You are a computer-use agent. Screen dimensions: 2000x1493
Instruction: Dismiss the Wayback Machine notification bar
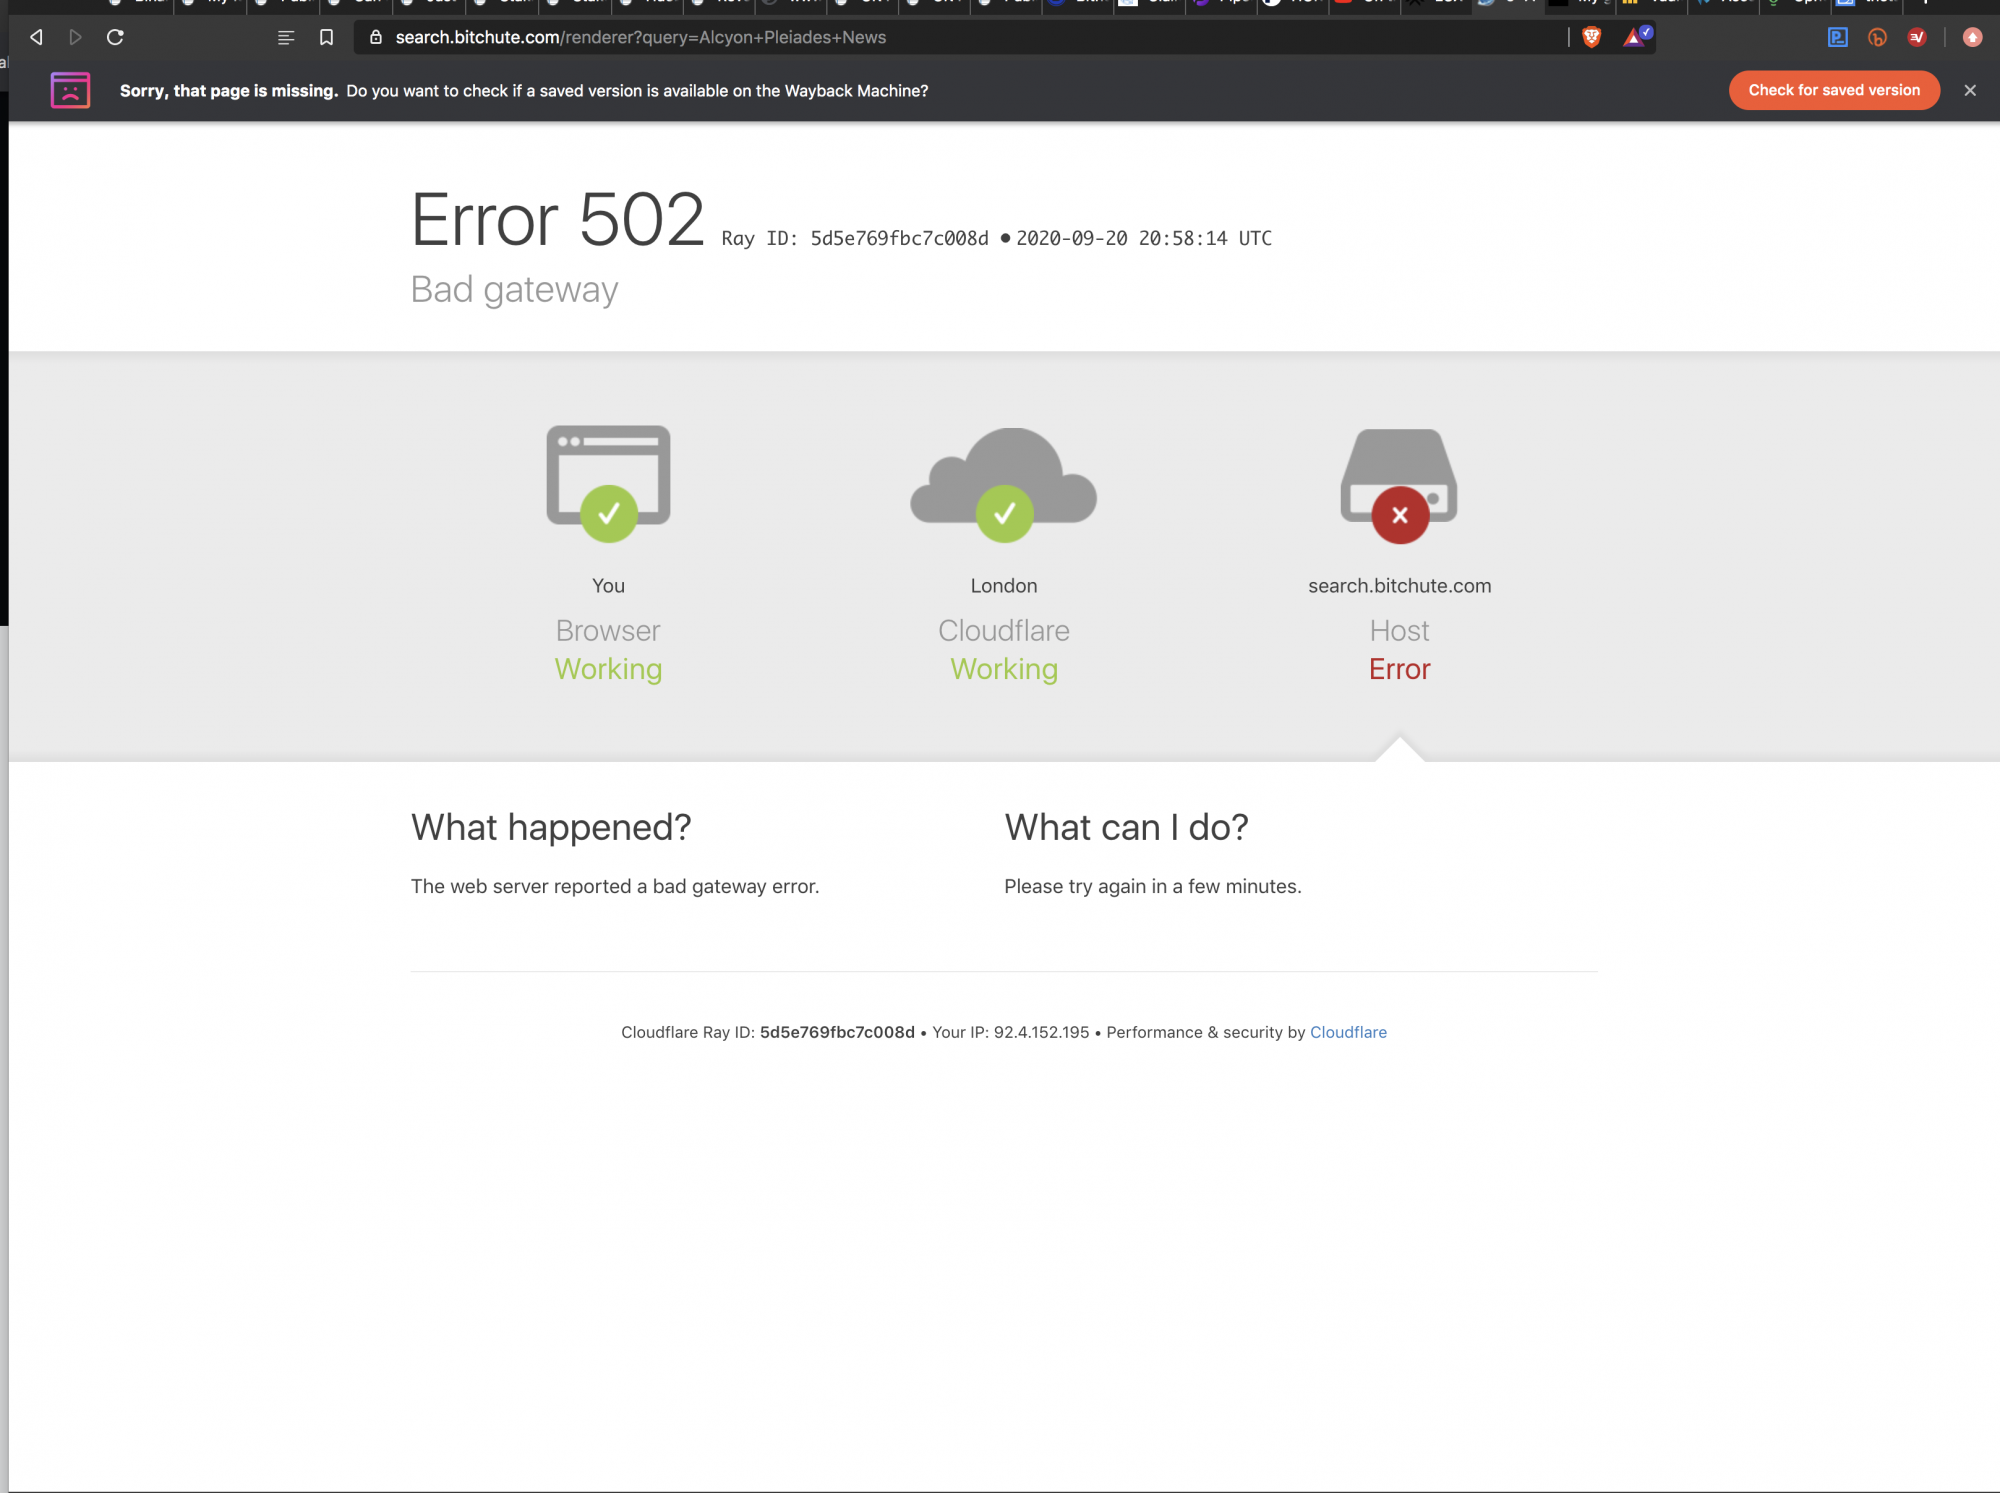pos(1970,90)
